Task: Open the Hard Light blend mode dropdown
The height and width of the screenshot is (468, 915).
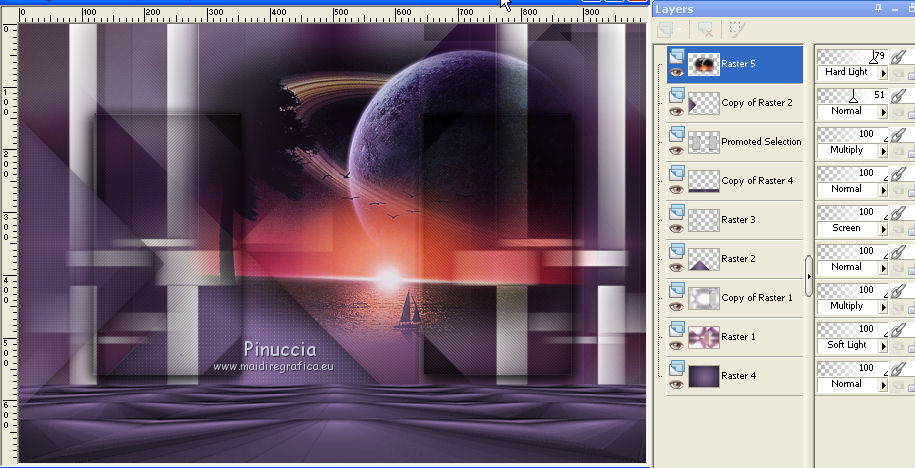Action: click(883, 73)
